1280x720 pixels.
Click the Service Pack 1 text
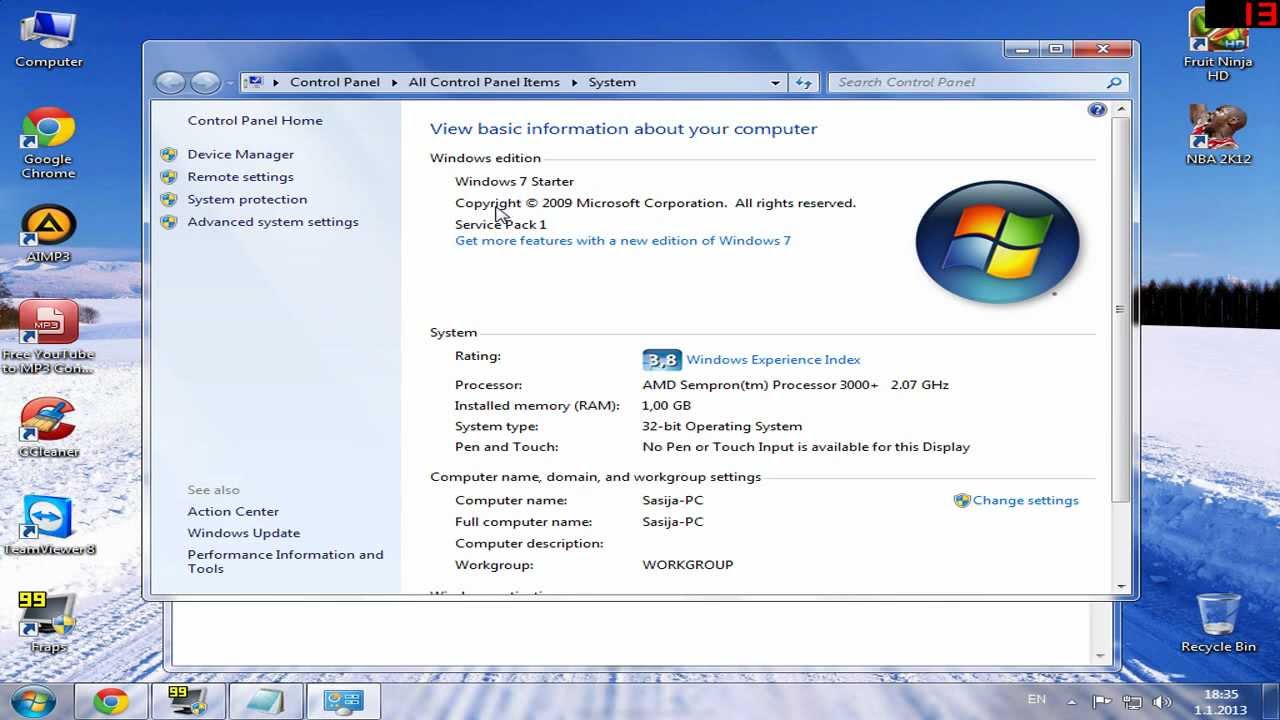pos(501,225)
